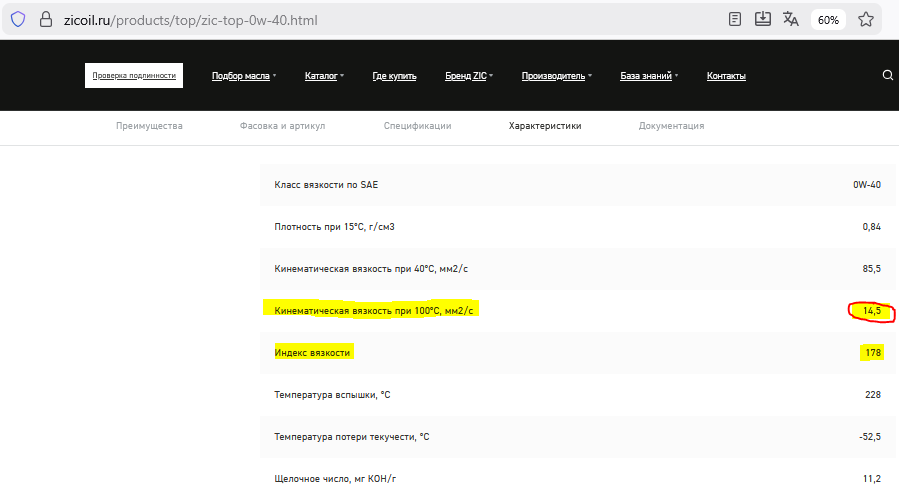Toggle reader view icon in address bar
The height and width of the screenshot is (500, 899).
point(736,19)
